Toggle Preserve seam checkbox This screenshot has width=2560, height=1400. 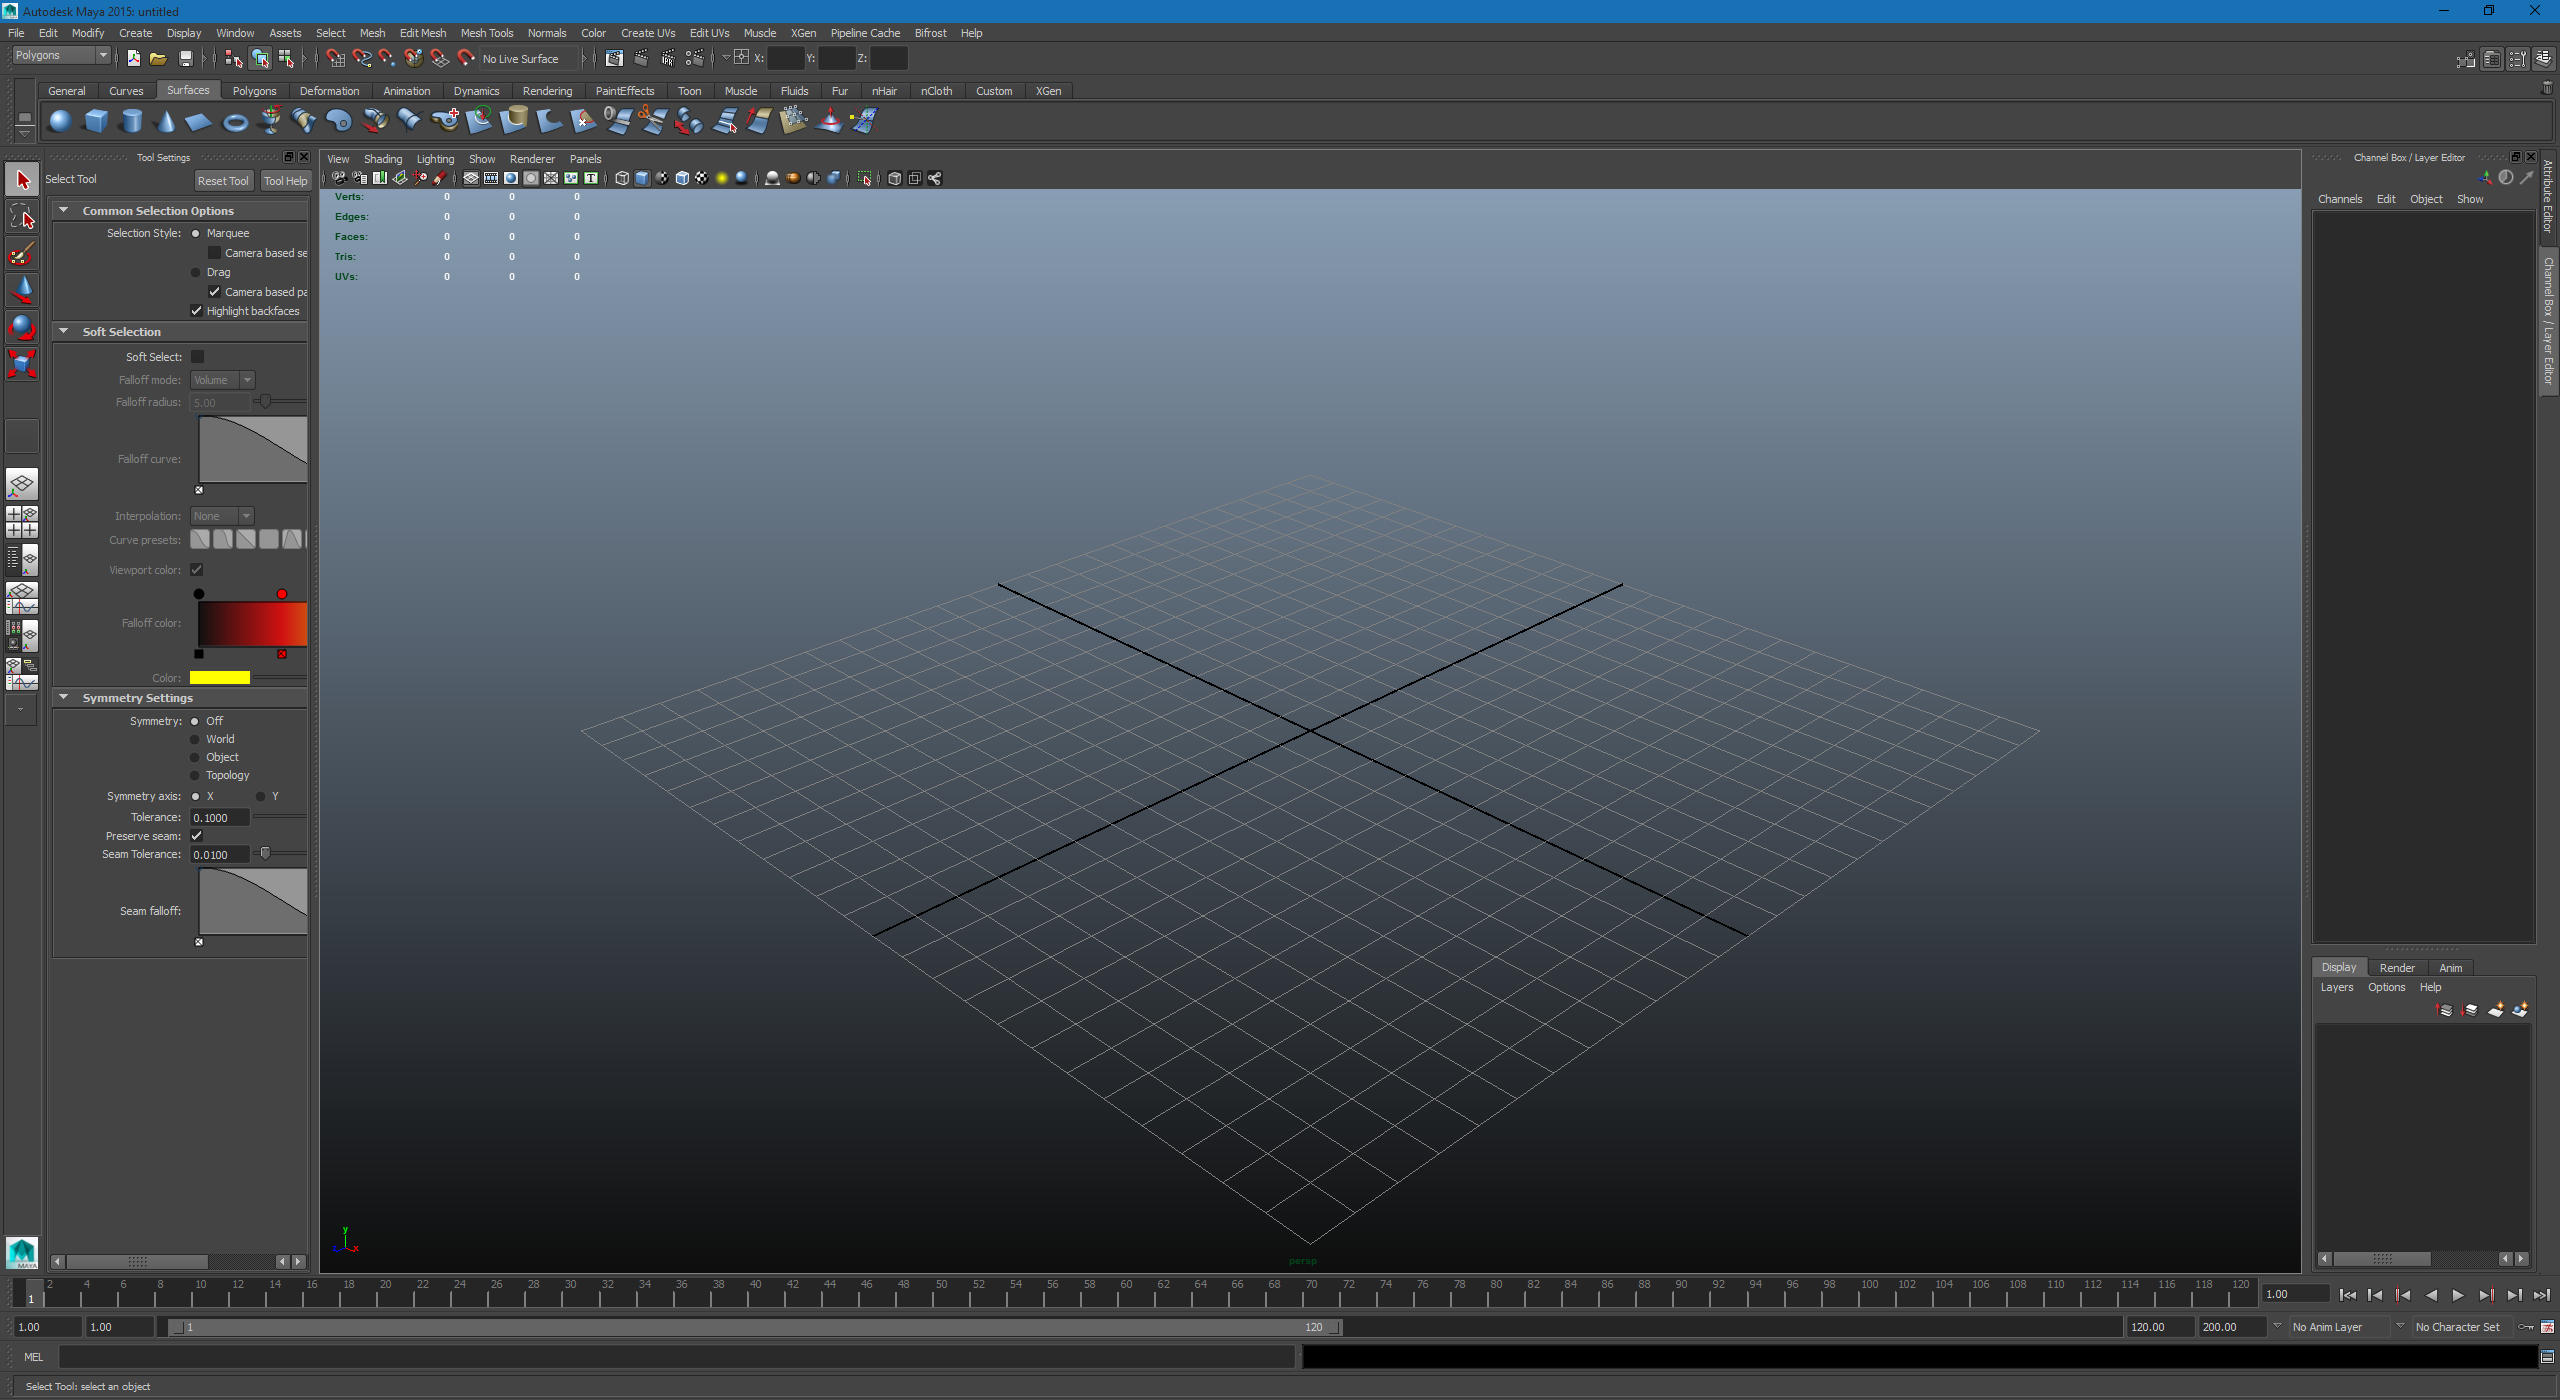197,835
